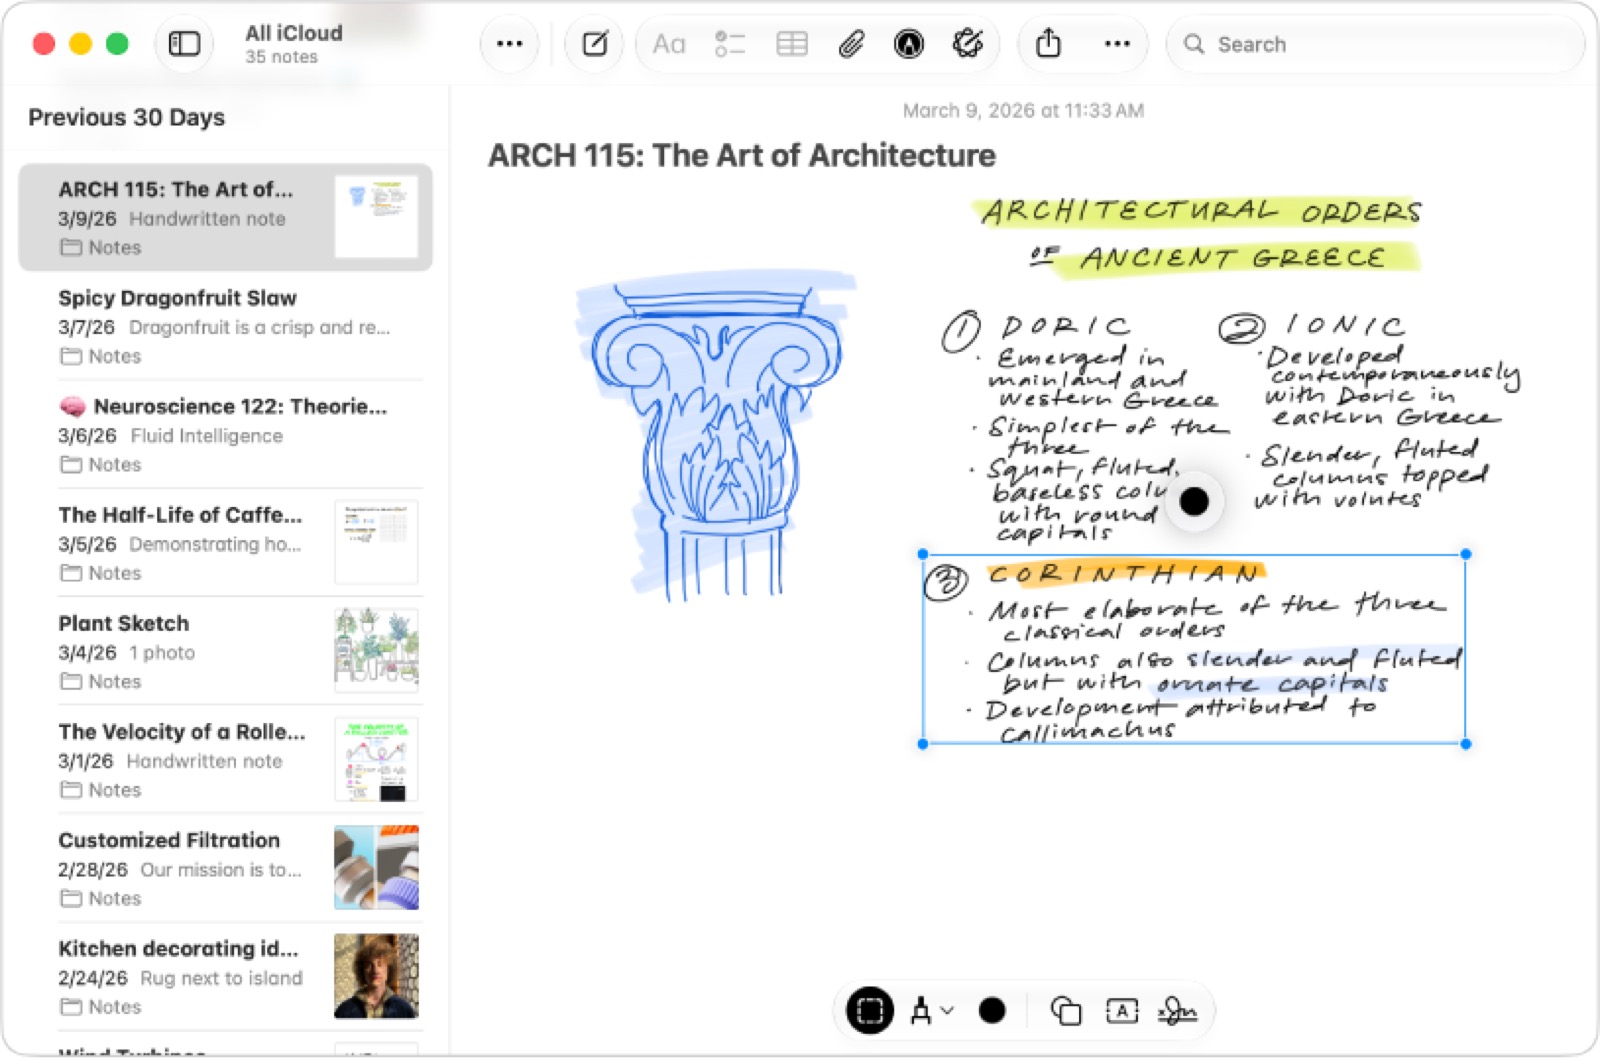Open the writing tools sparkle icon
This screenshot has width=1600, height=1061.
tap(967, 44)
